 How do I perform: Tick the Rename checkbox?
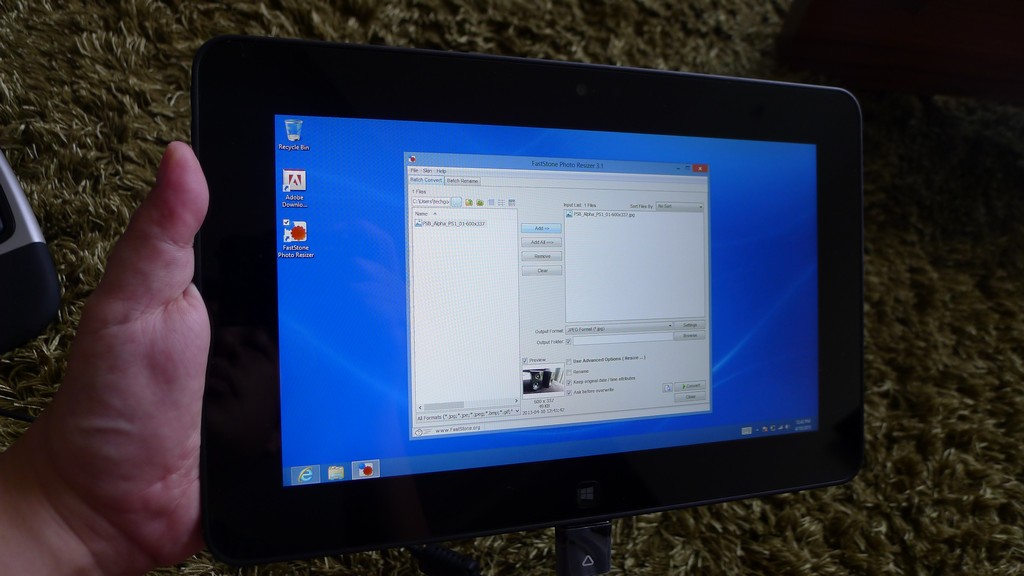(569, 371)
